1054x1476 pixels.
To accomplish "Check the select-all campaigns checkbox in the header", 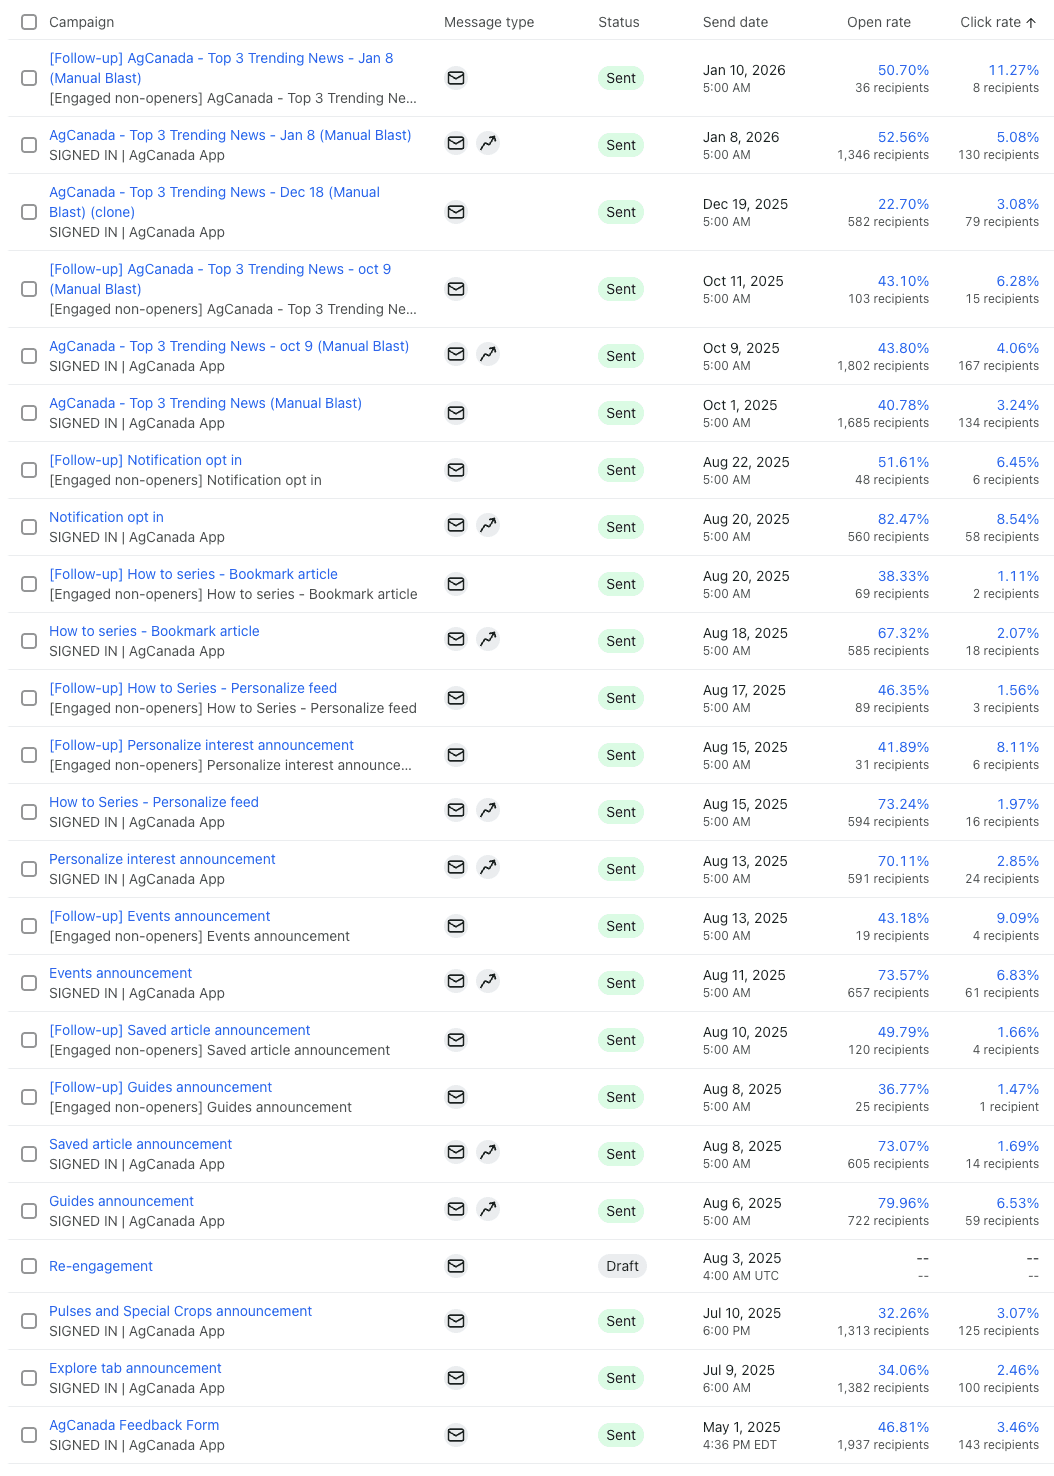I will [28, 21].
